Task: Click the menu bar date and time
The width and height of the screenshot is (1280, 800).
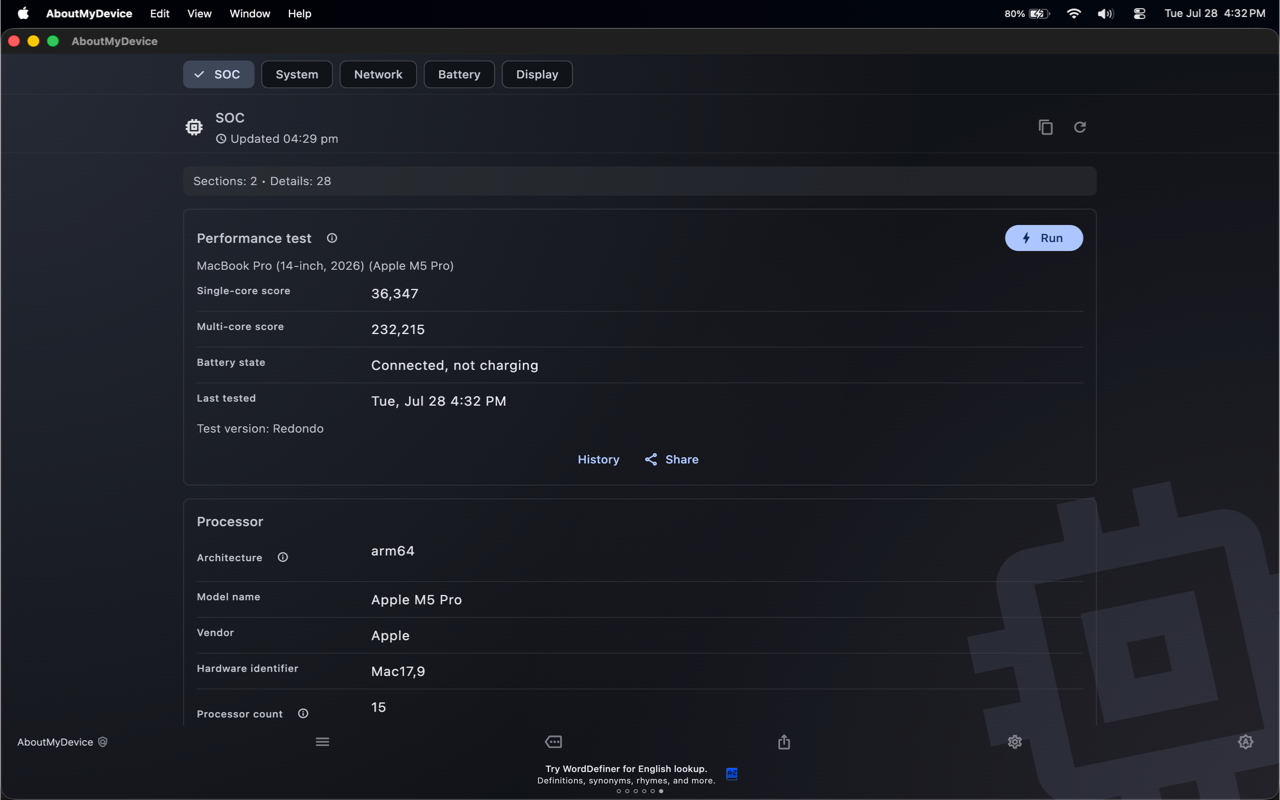Action: [1215, 14]
